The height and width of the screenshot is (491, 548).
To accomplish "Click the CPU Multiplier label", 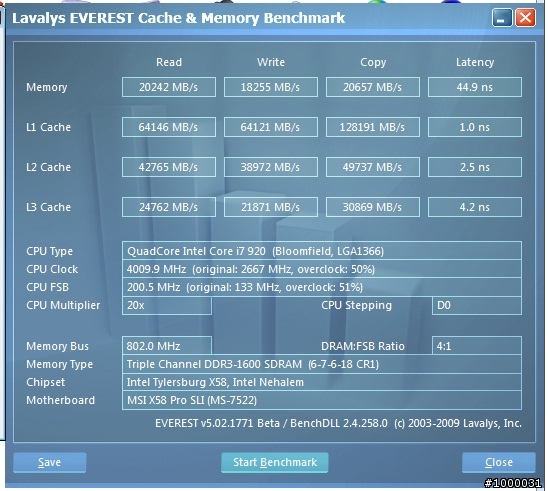I will pos(63,305).
